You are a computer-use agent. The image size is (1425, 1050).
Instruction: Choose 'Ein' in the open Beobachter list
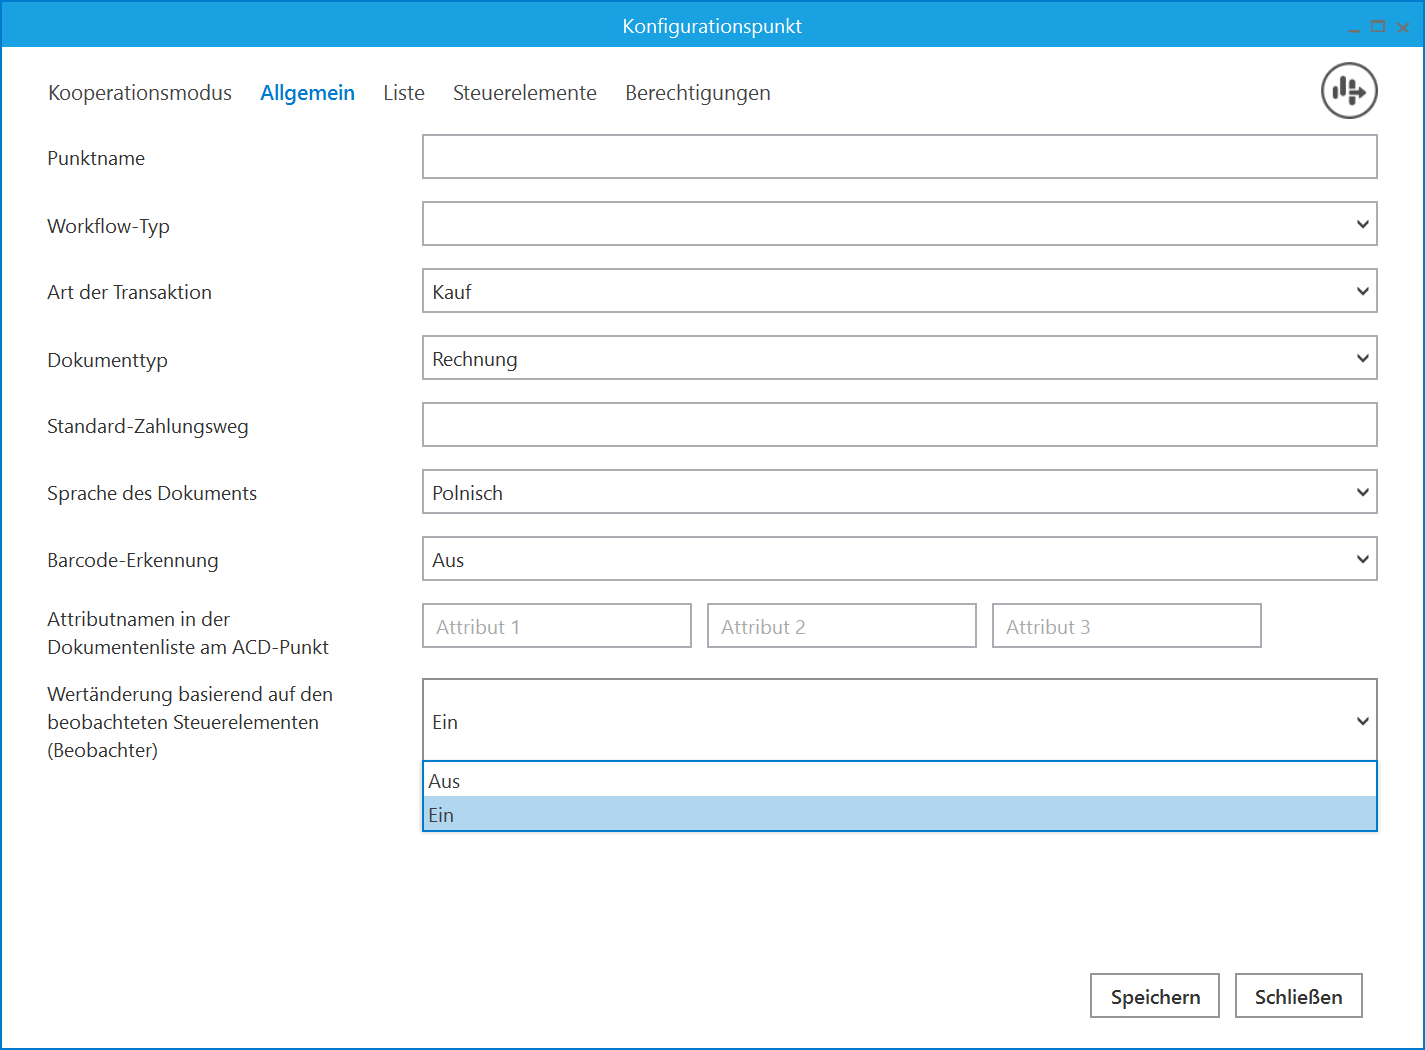pos(899,814)
